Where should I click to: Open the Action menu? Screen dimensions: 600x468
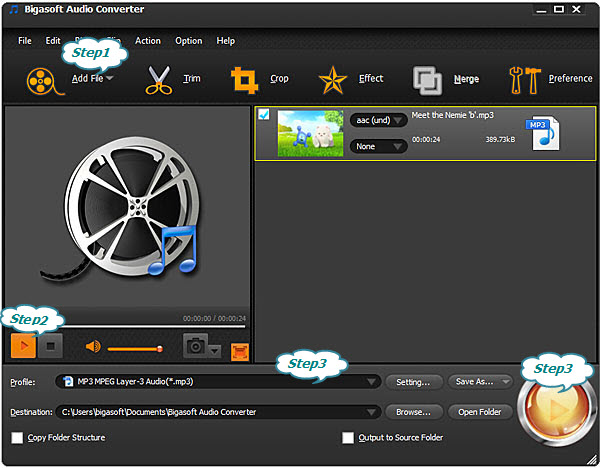coord(148,41)
